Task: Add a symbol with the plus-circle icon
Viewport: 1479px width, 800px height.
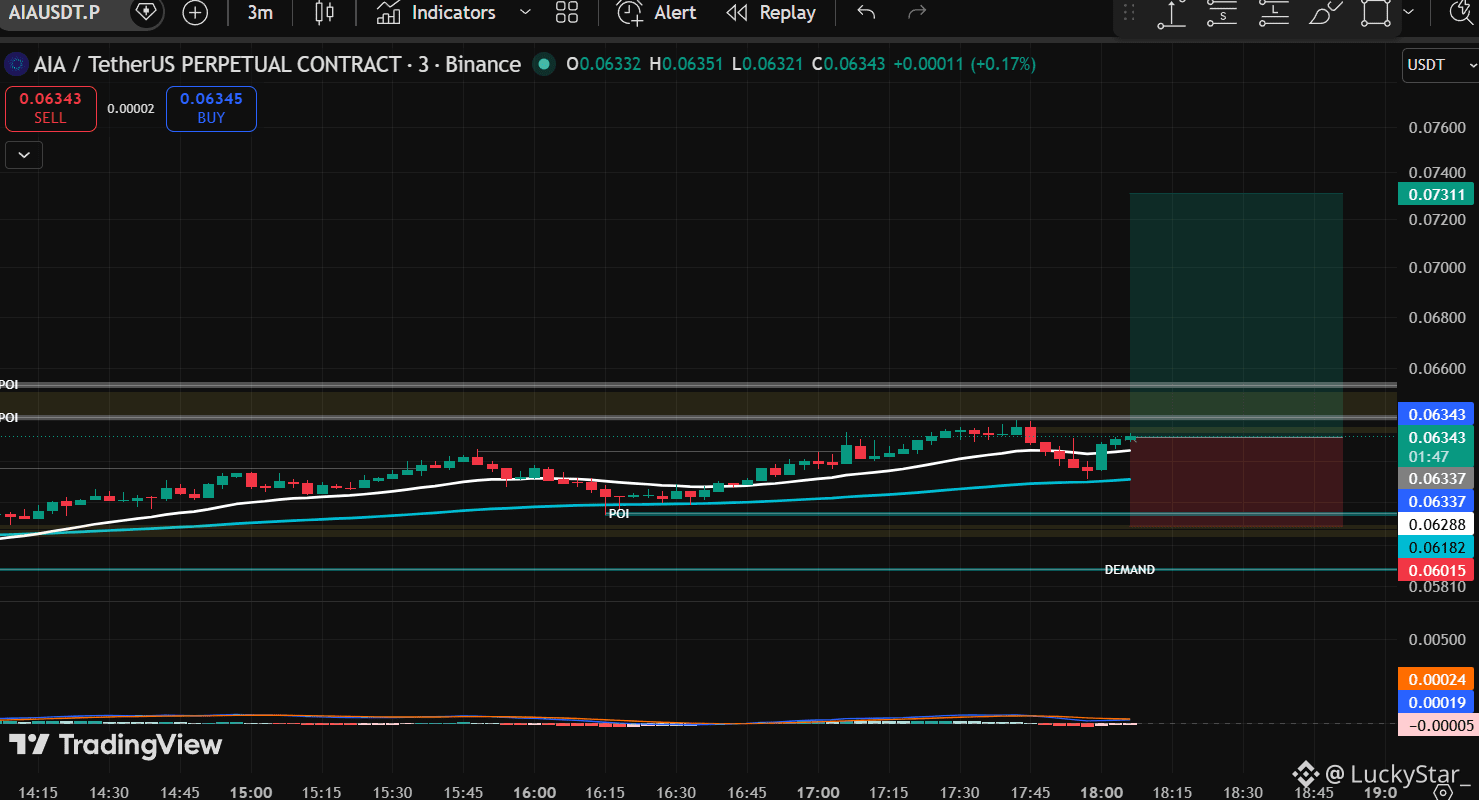Action: (196, 13)
